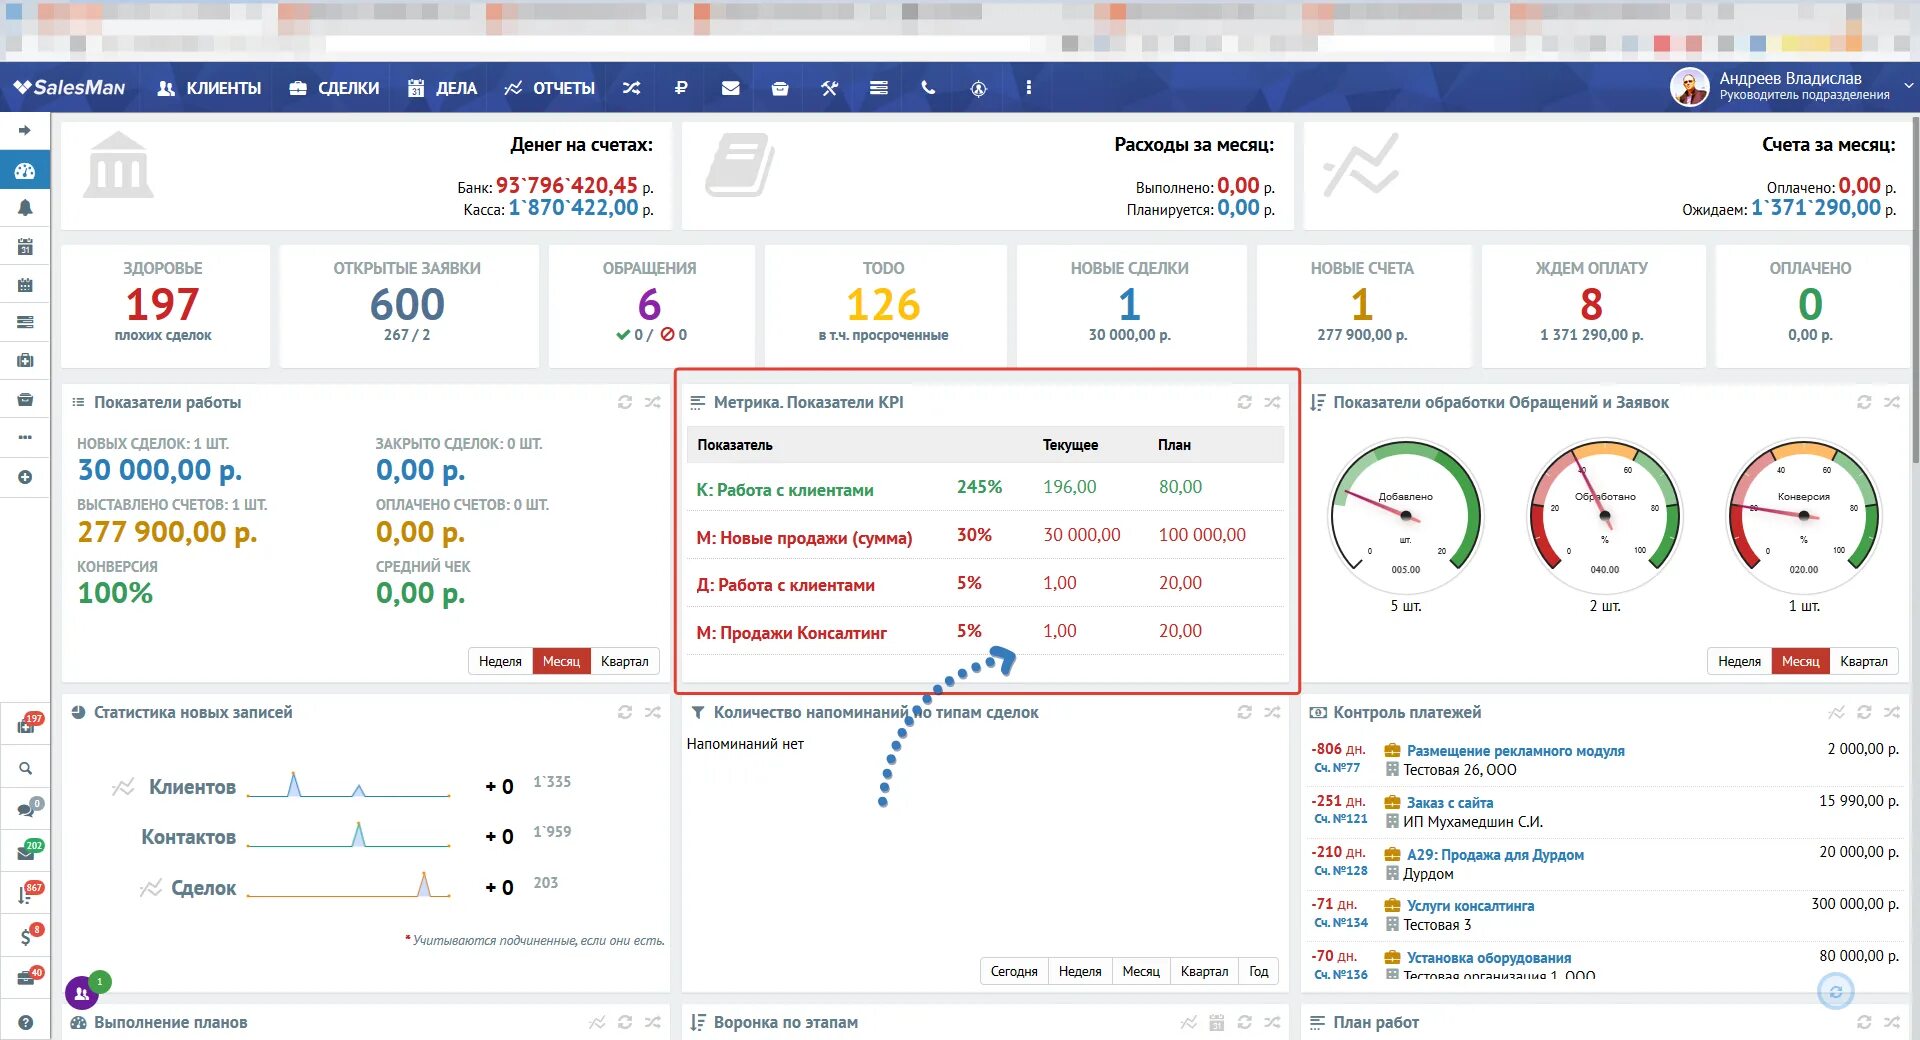Open the shuffle icon in top navigation
Image resolution: width=1920 pixels, height=1040 pixels.
[631, 88]
